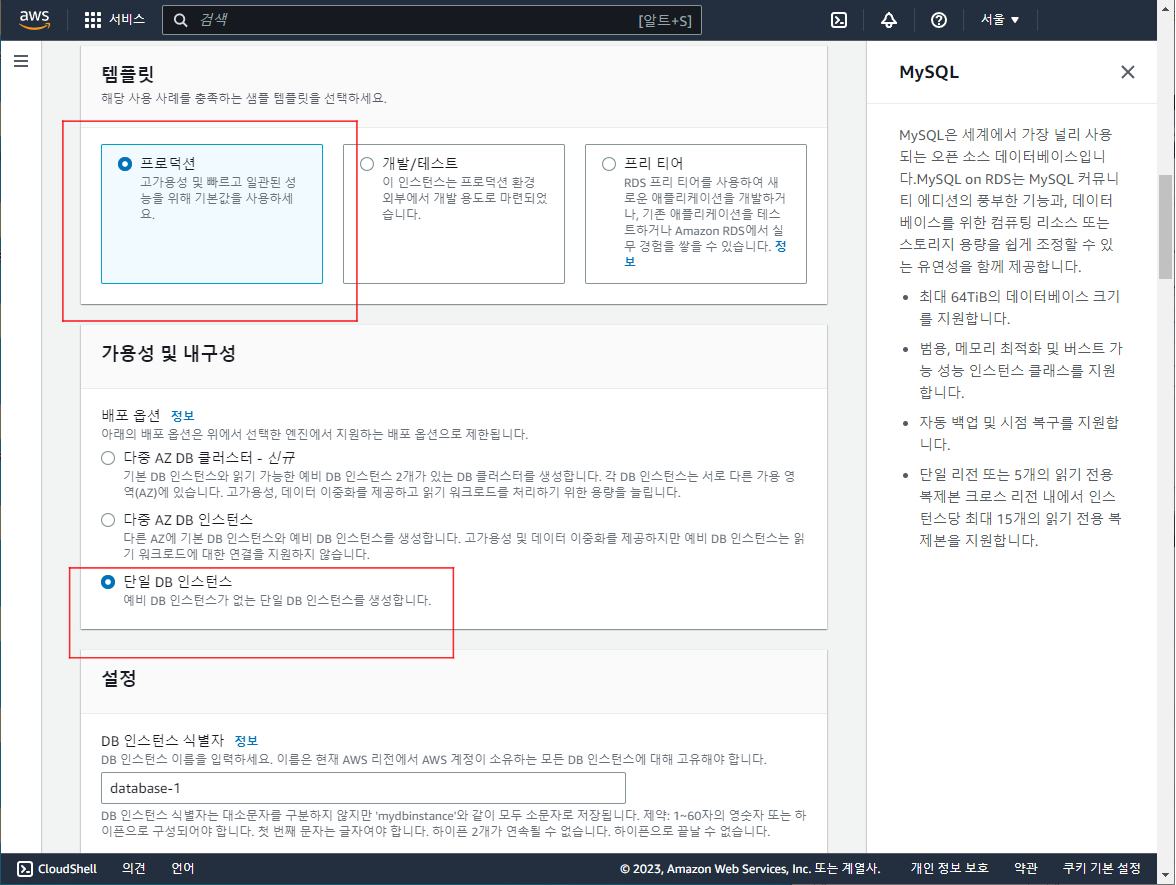The image size is (1176, 885).
Task: Click the 설정 section heading
Action: pyautogui.click(x=119, y=678)
